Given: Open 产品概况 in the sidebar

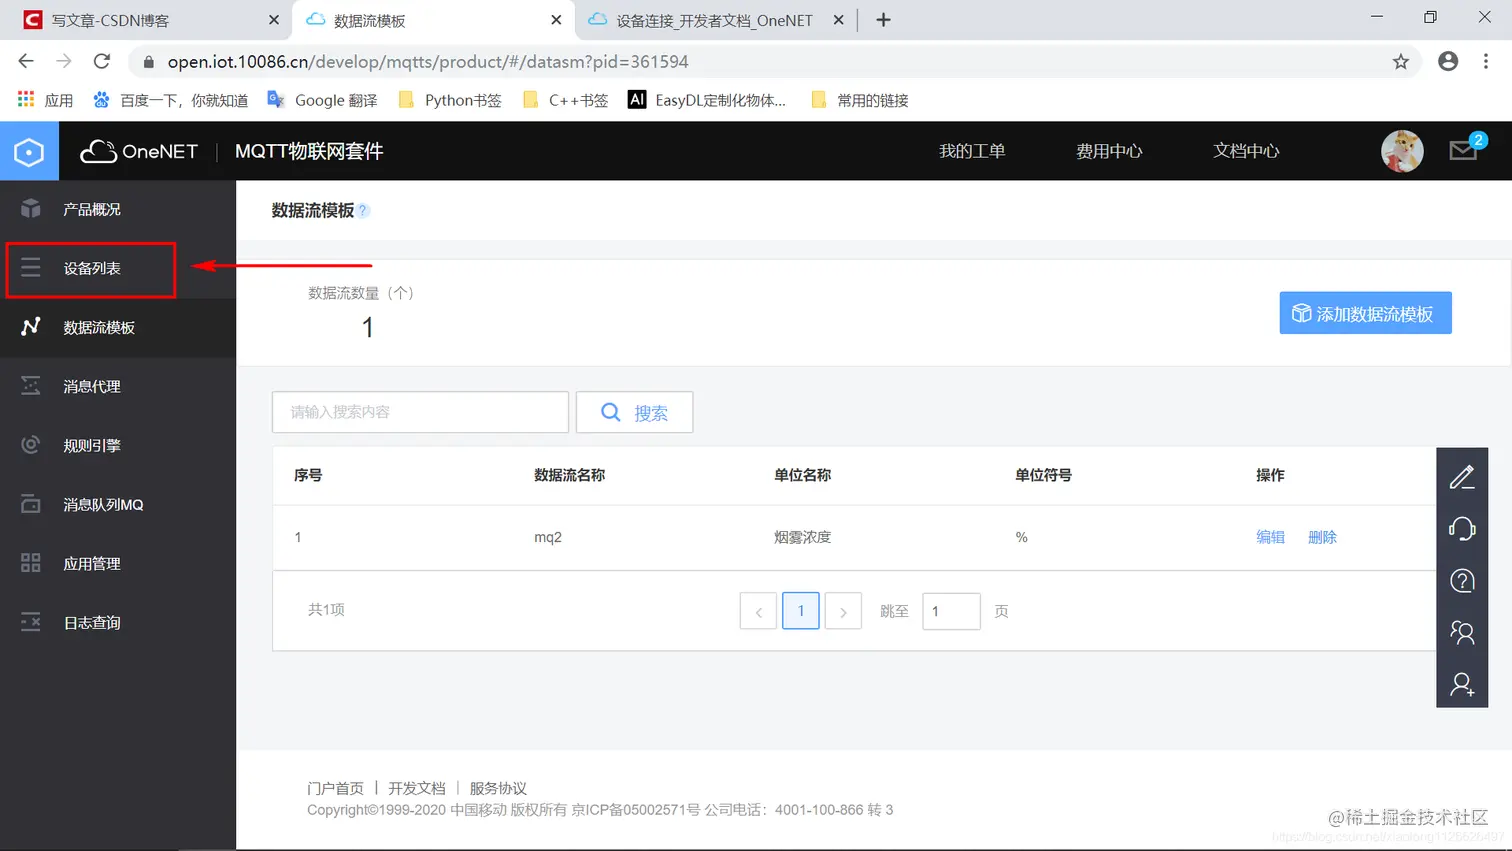Looking at the screenshot, I should 118,209.
